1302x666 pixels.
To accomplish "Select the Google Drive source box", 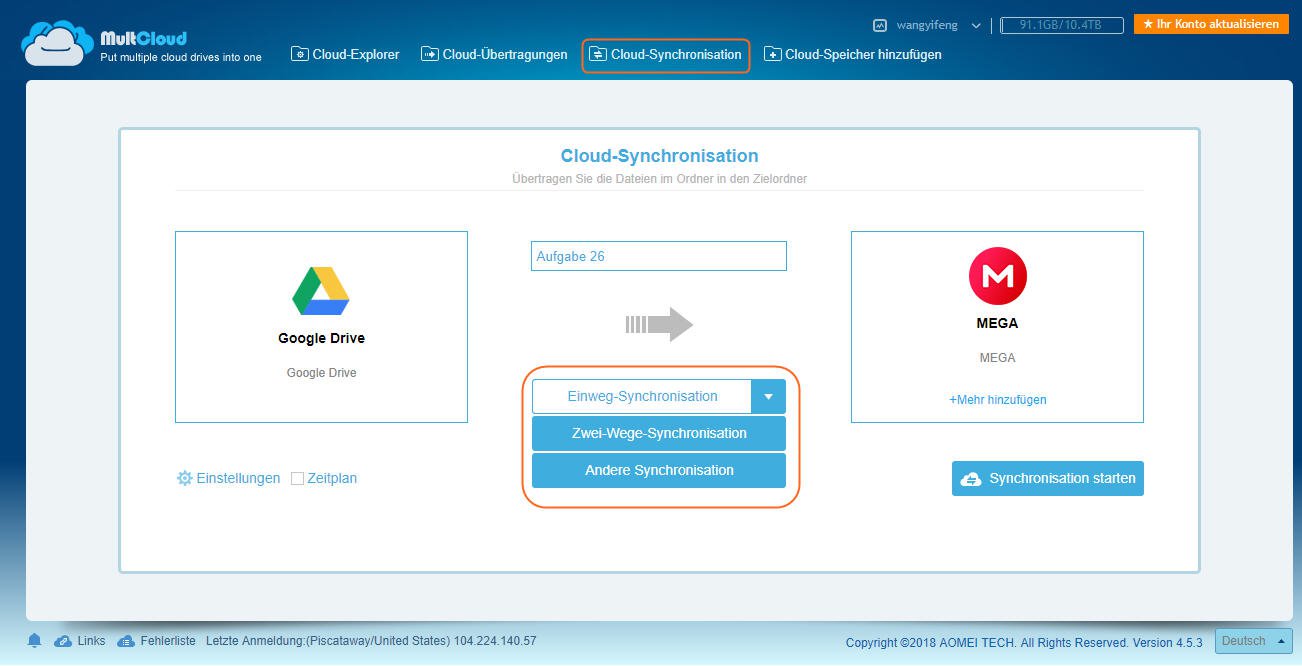I will [x=321, y=327].
